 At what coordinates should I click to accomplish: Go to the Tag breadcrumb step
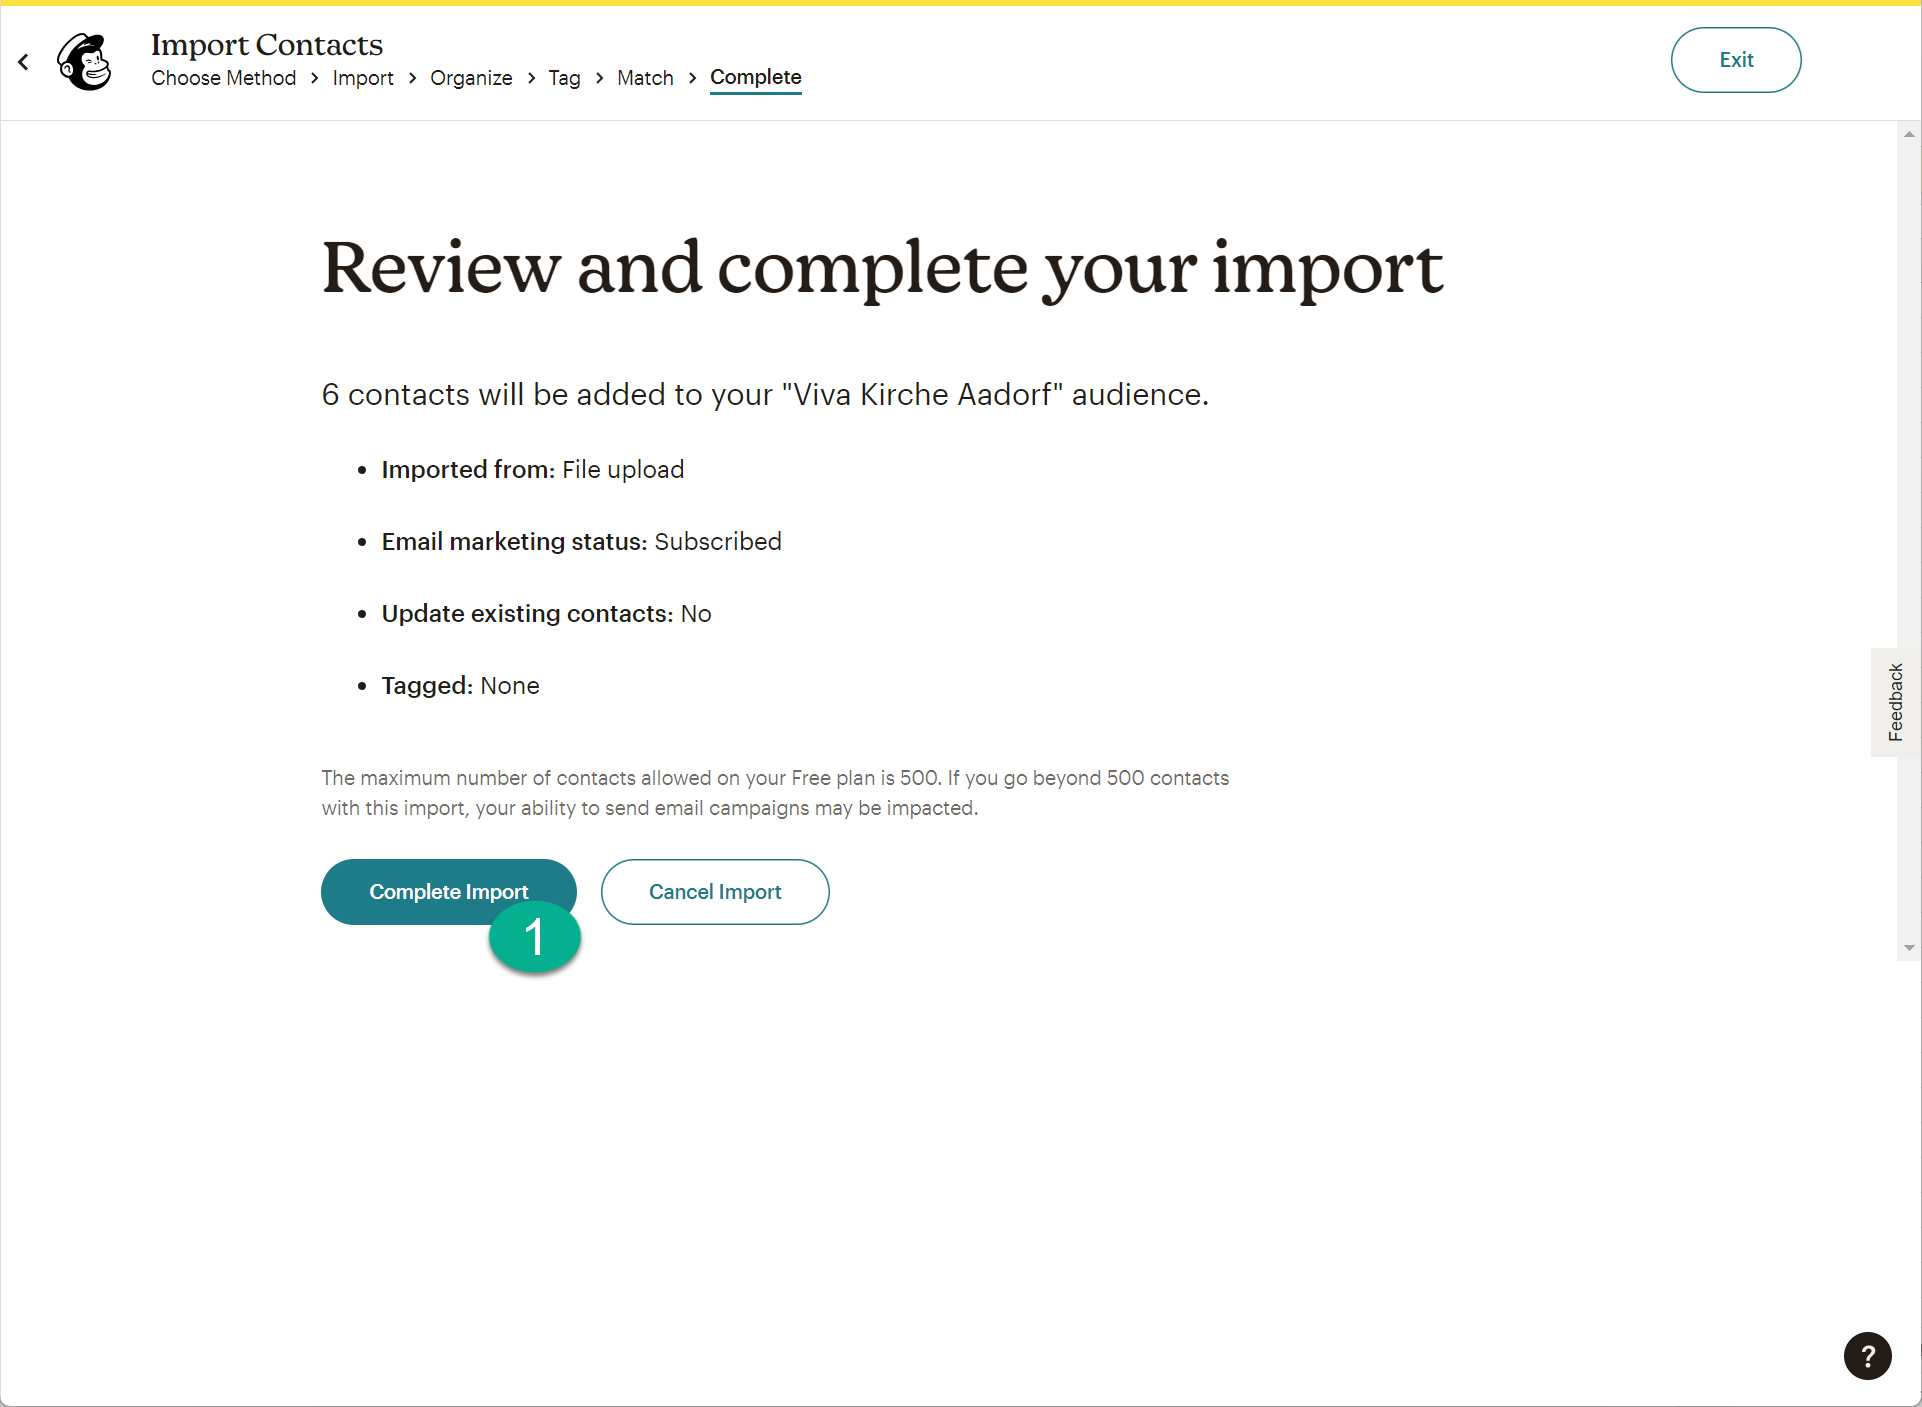[564, 78]
